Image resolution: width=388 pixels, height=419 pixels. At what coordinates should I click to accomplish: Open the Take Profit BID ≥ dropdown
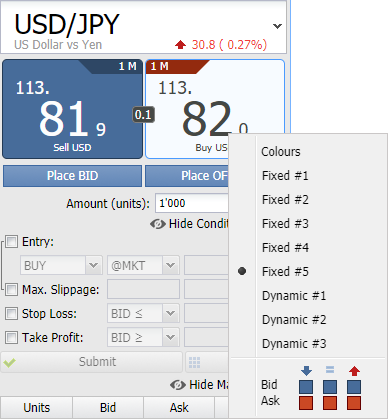[143, 337]
